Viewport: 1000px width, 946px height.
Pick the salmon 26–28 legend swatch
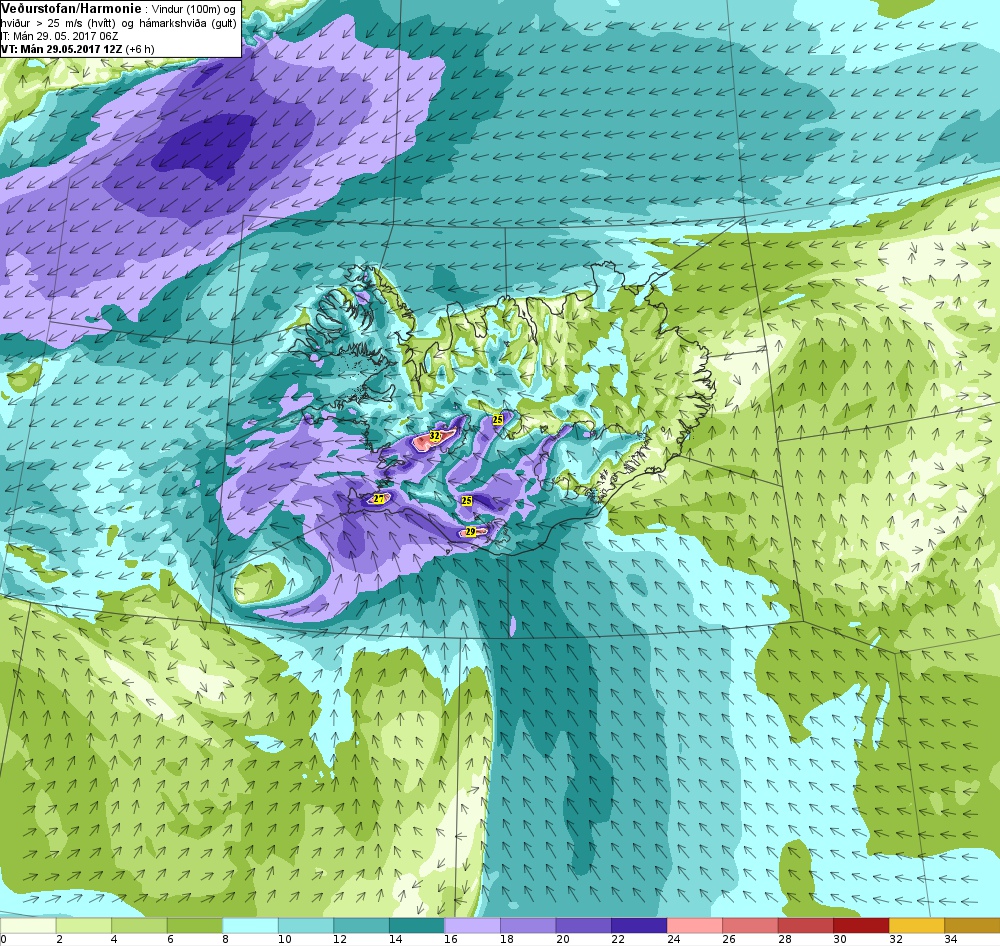click(749, 926)
